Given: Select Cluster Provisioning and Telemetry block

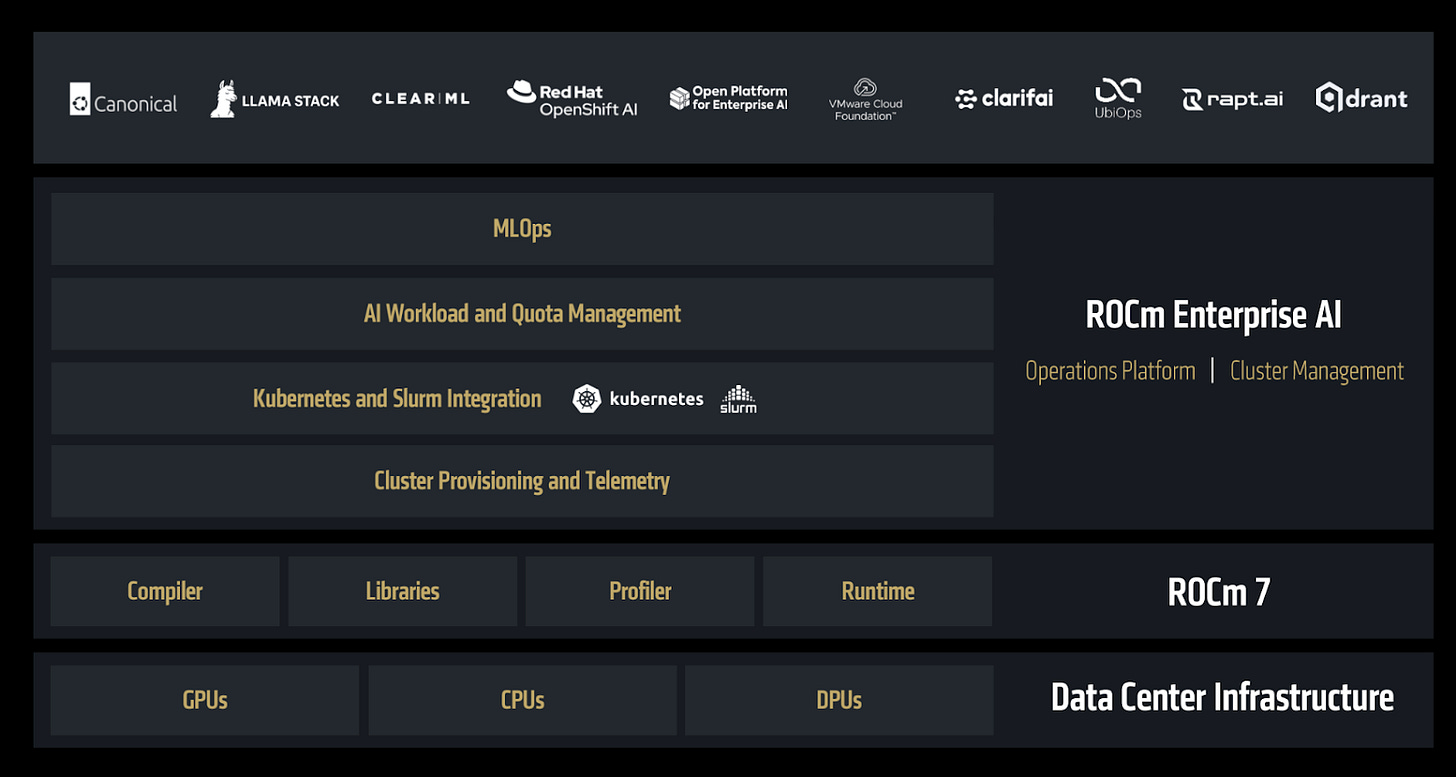Looking at the screenshot, I should [x=522, y=481].
